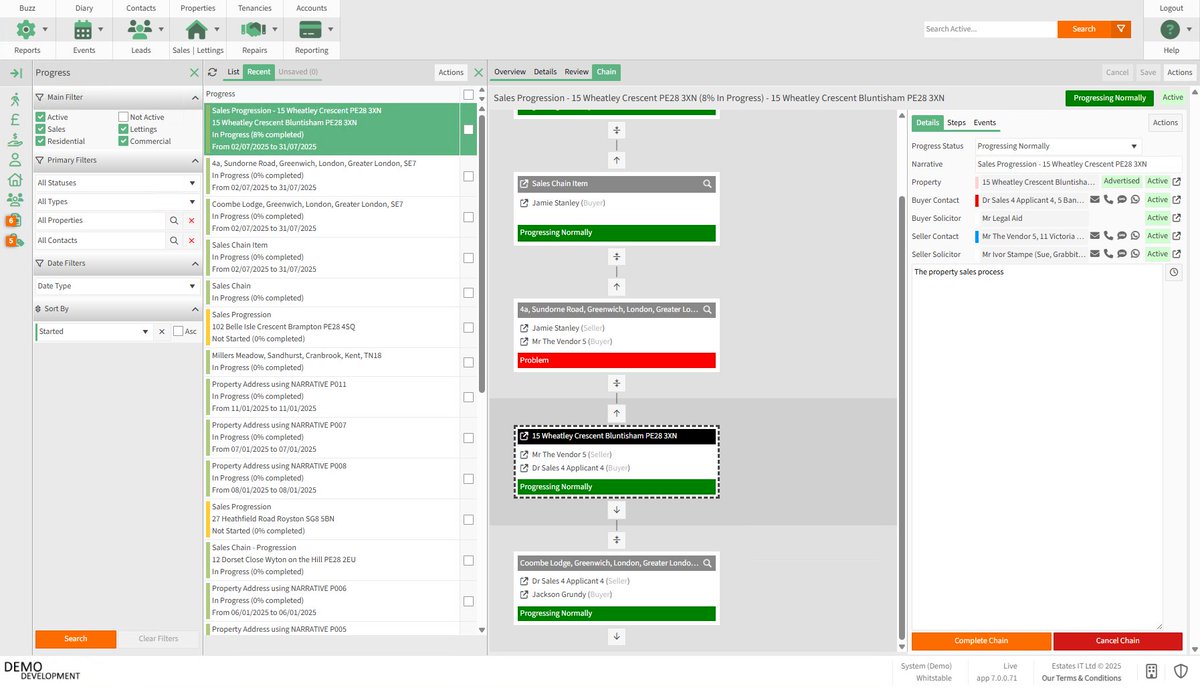This screenshot has height=688, width=1200.
Task: Open Jackson Grundy buyer link icon
Action: 525,594
